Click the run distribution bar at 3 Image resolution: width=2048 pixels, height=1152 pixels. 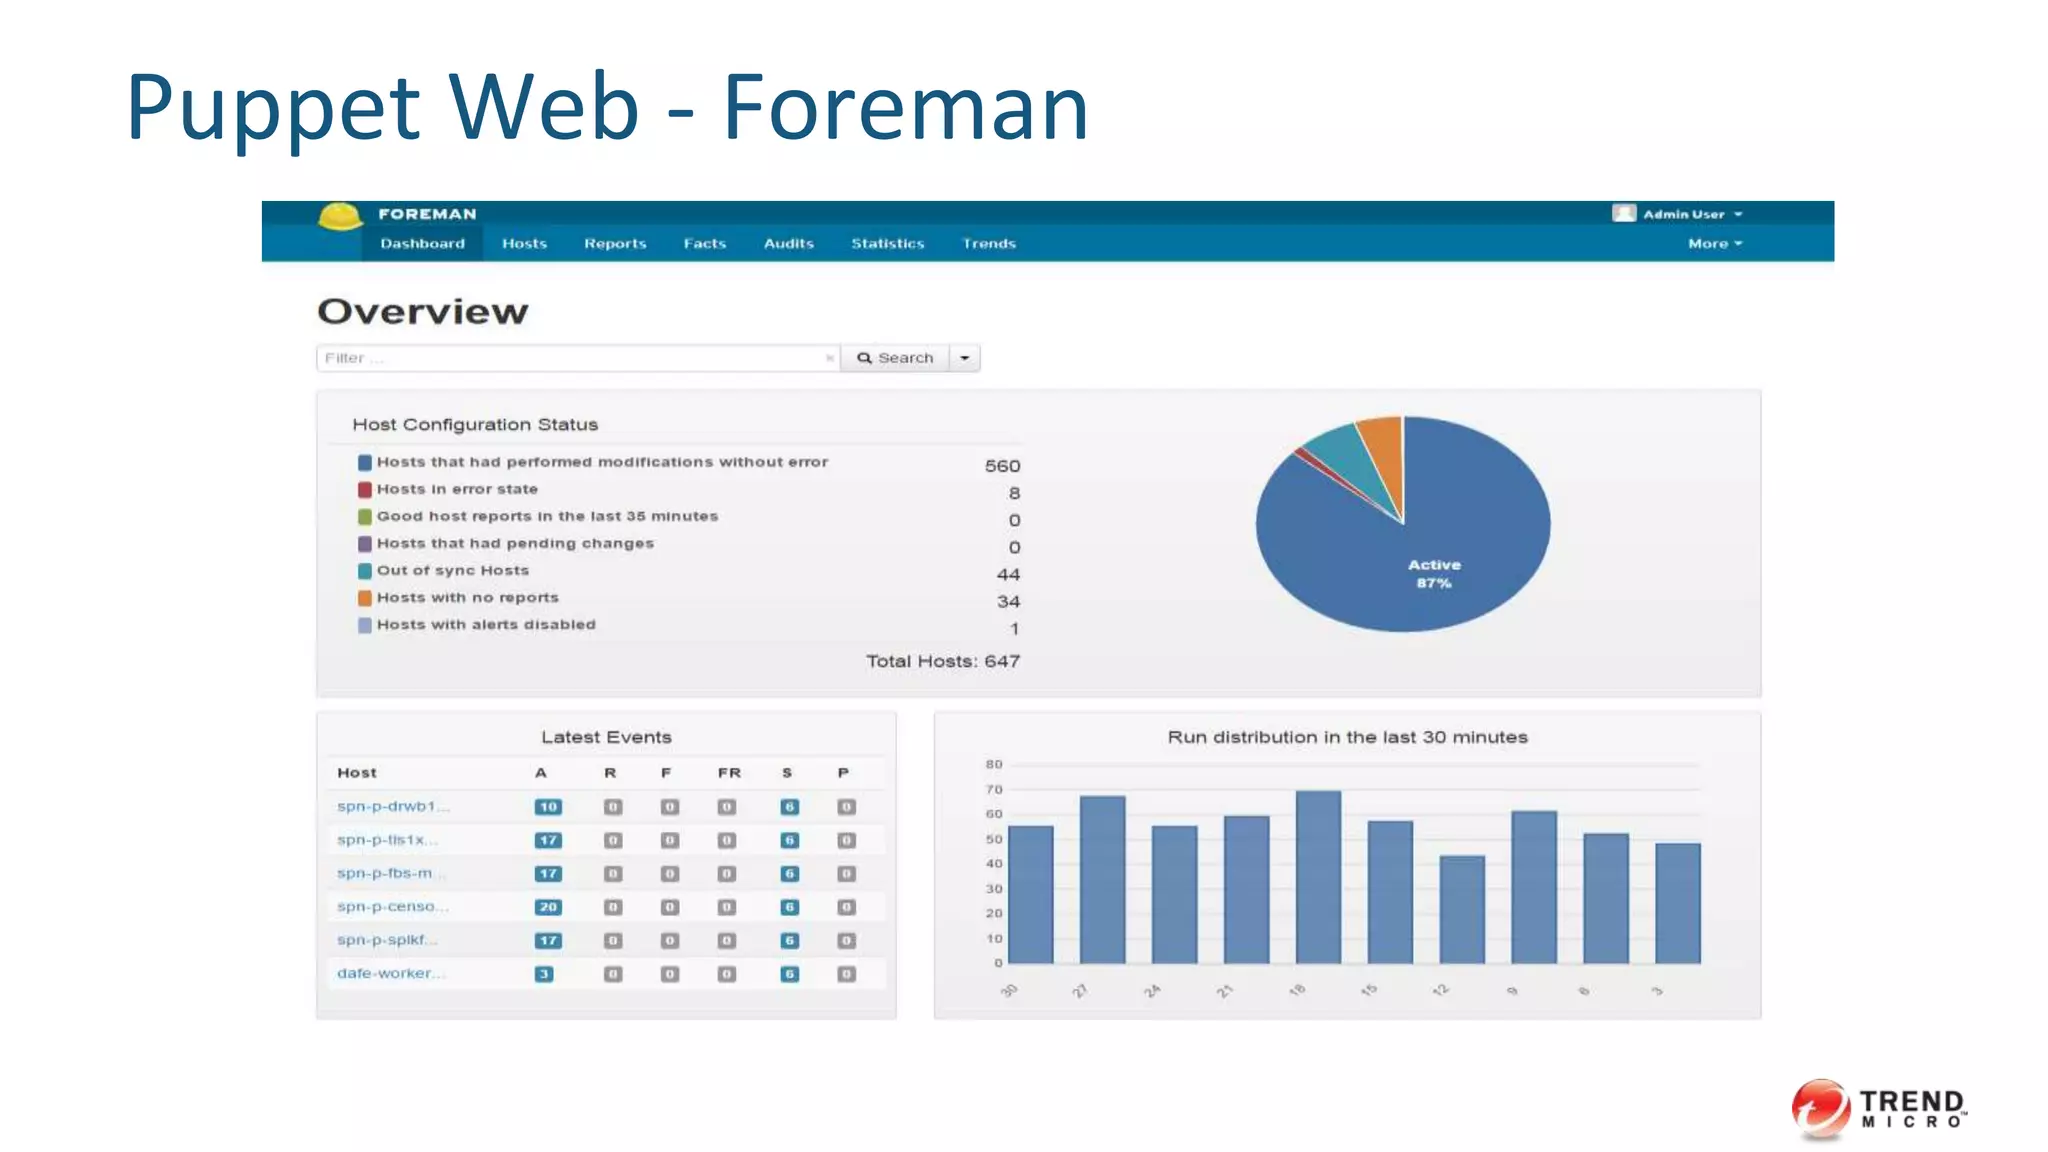coord(1678,904)
